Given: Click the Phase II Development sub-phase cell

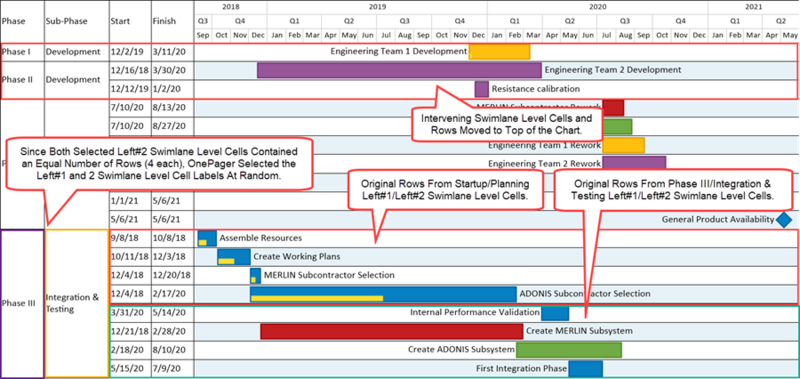Looking at the screenshot, I should [77, 80].
